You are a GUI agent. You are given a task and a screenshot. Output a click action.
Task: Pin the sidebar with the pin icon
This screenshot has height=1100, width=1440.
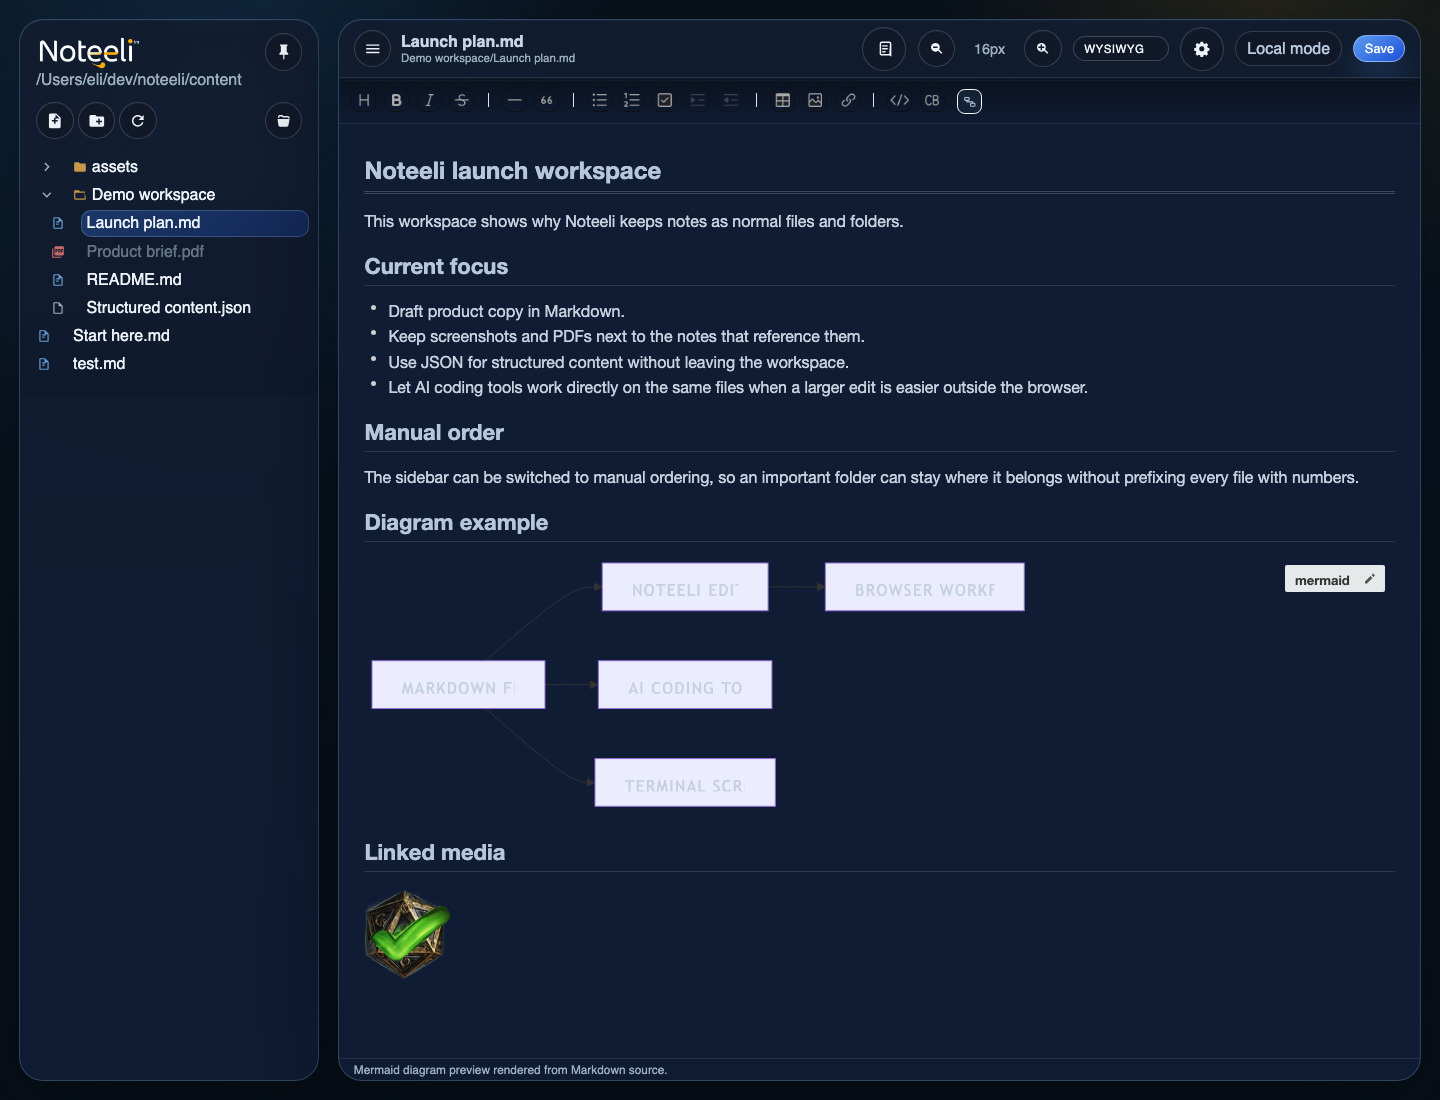coord(284,51)
